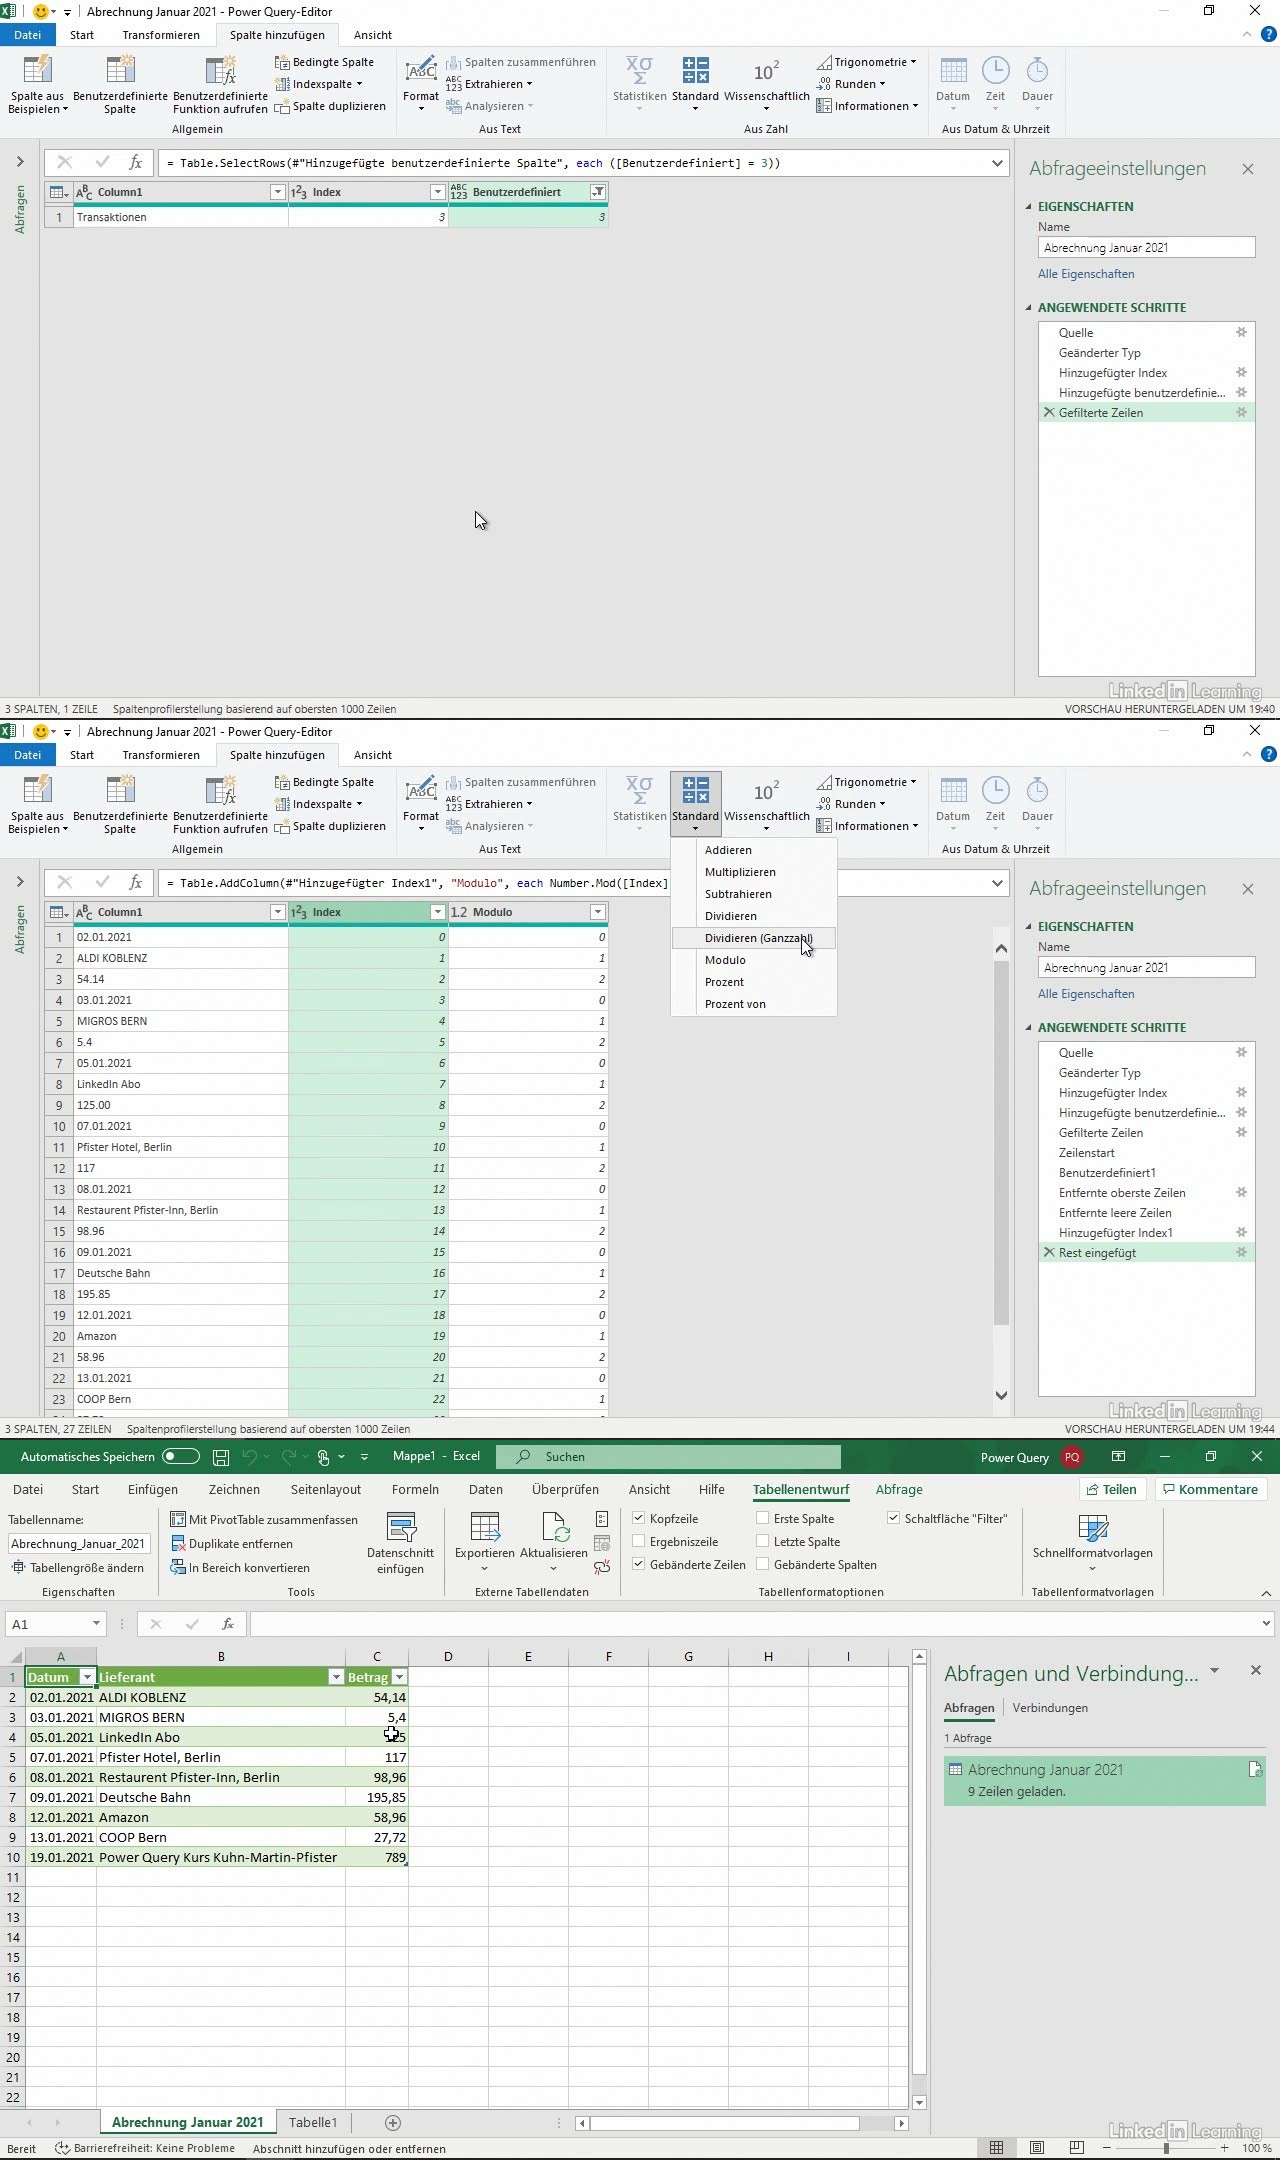
Task: Uncheck the Kopfzeile checkbox
Action: (x=639, y=1518)
